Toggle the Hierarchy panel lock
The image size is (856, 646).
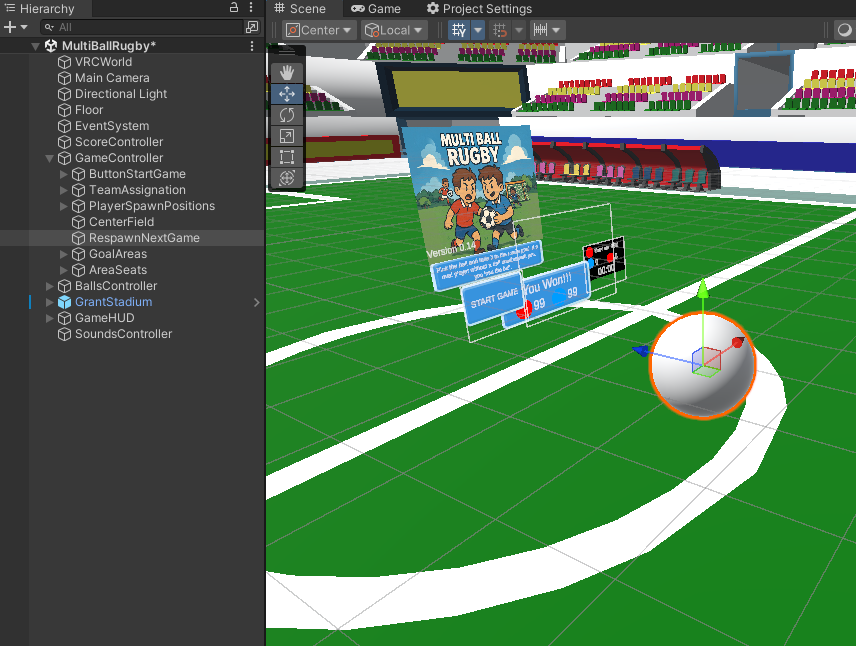click(x=234, y=8)
